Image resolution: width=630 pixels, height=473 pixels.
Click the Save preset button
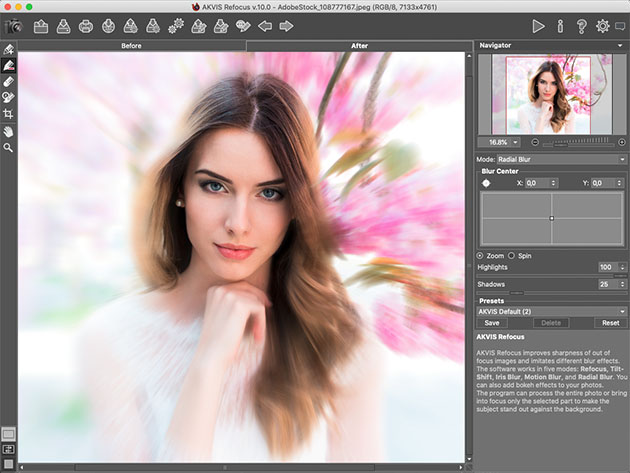pos(492,323)
